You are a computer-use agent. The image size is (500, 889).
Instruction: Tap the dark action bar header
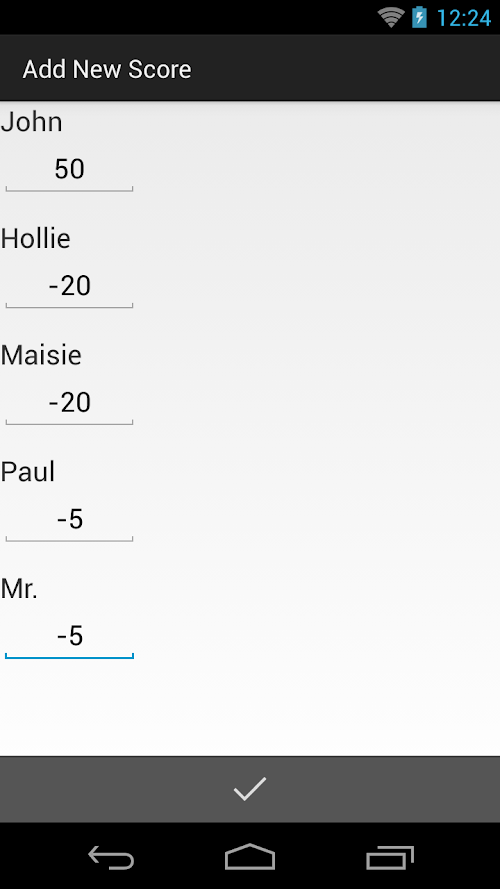[x=250, y=68]
